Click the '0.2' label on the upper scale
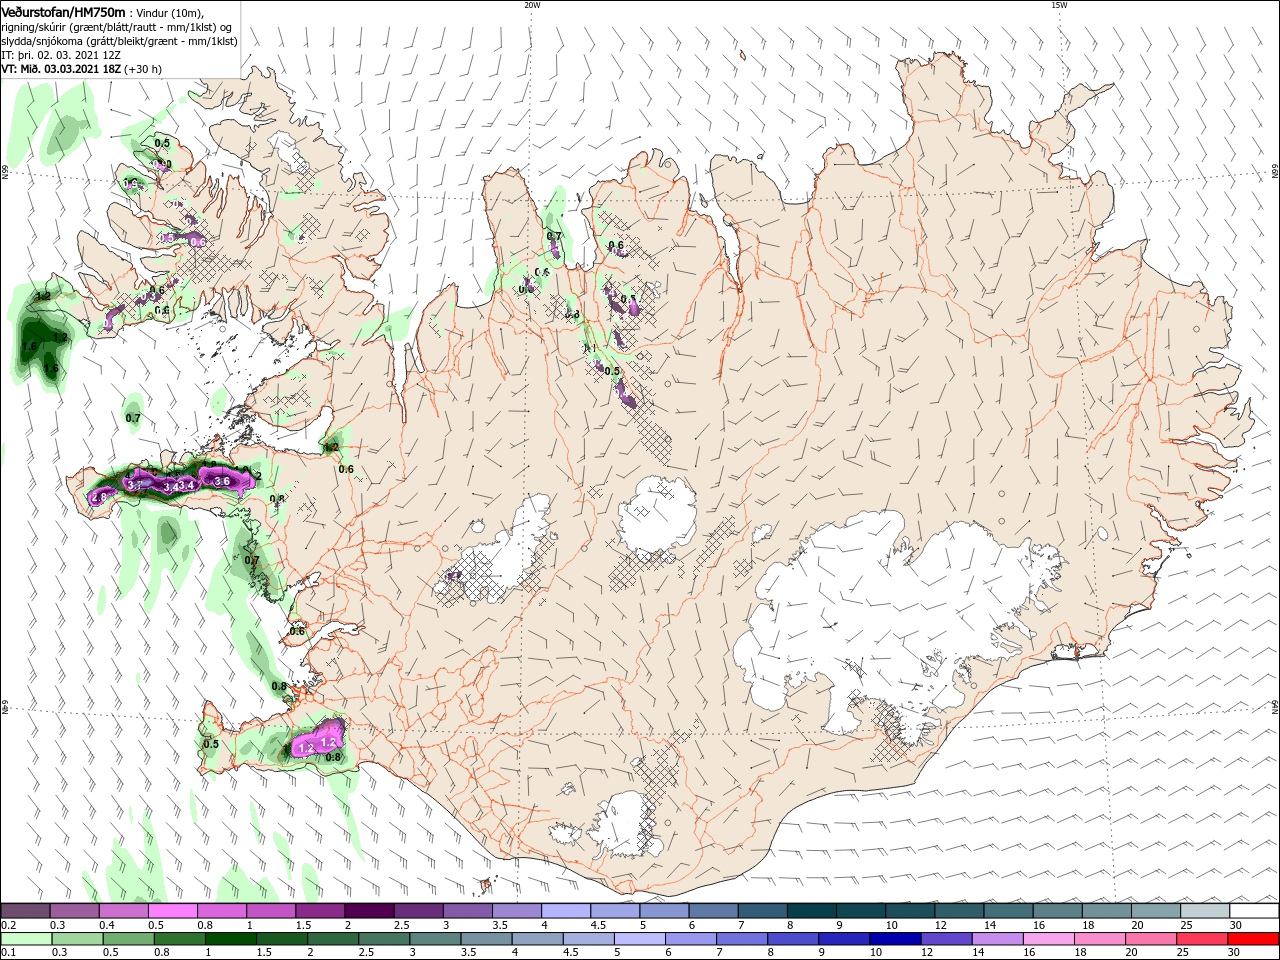 coord(8,925)
